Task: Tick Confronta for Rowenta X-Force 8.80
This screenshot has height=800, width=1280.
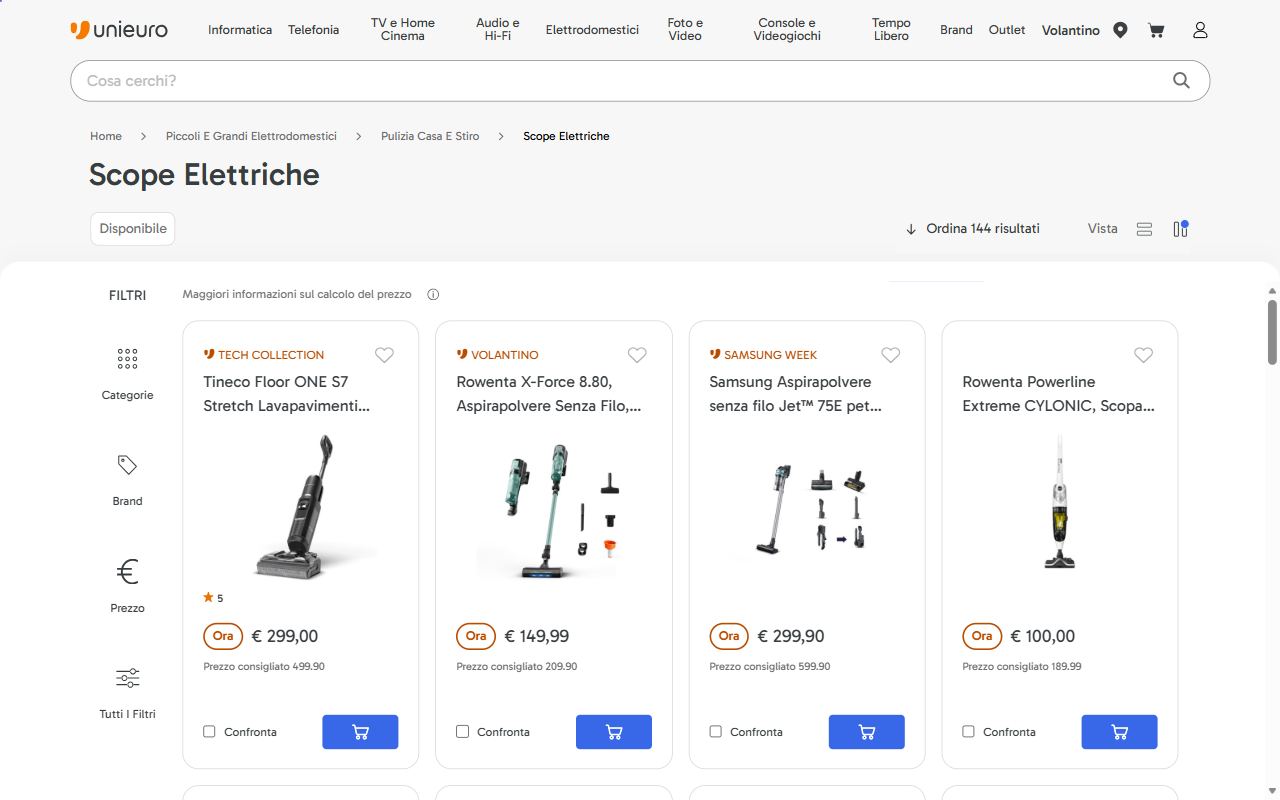Action: click(x=462, y=732)
